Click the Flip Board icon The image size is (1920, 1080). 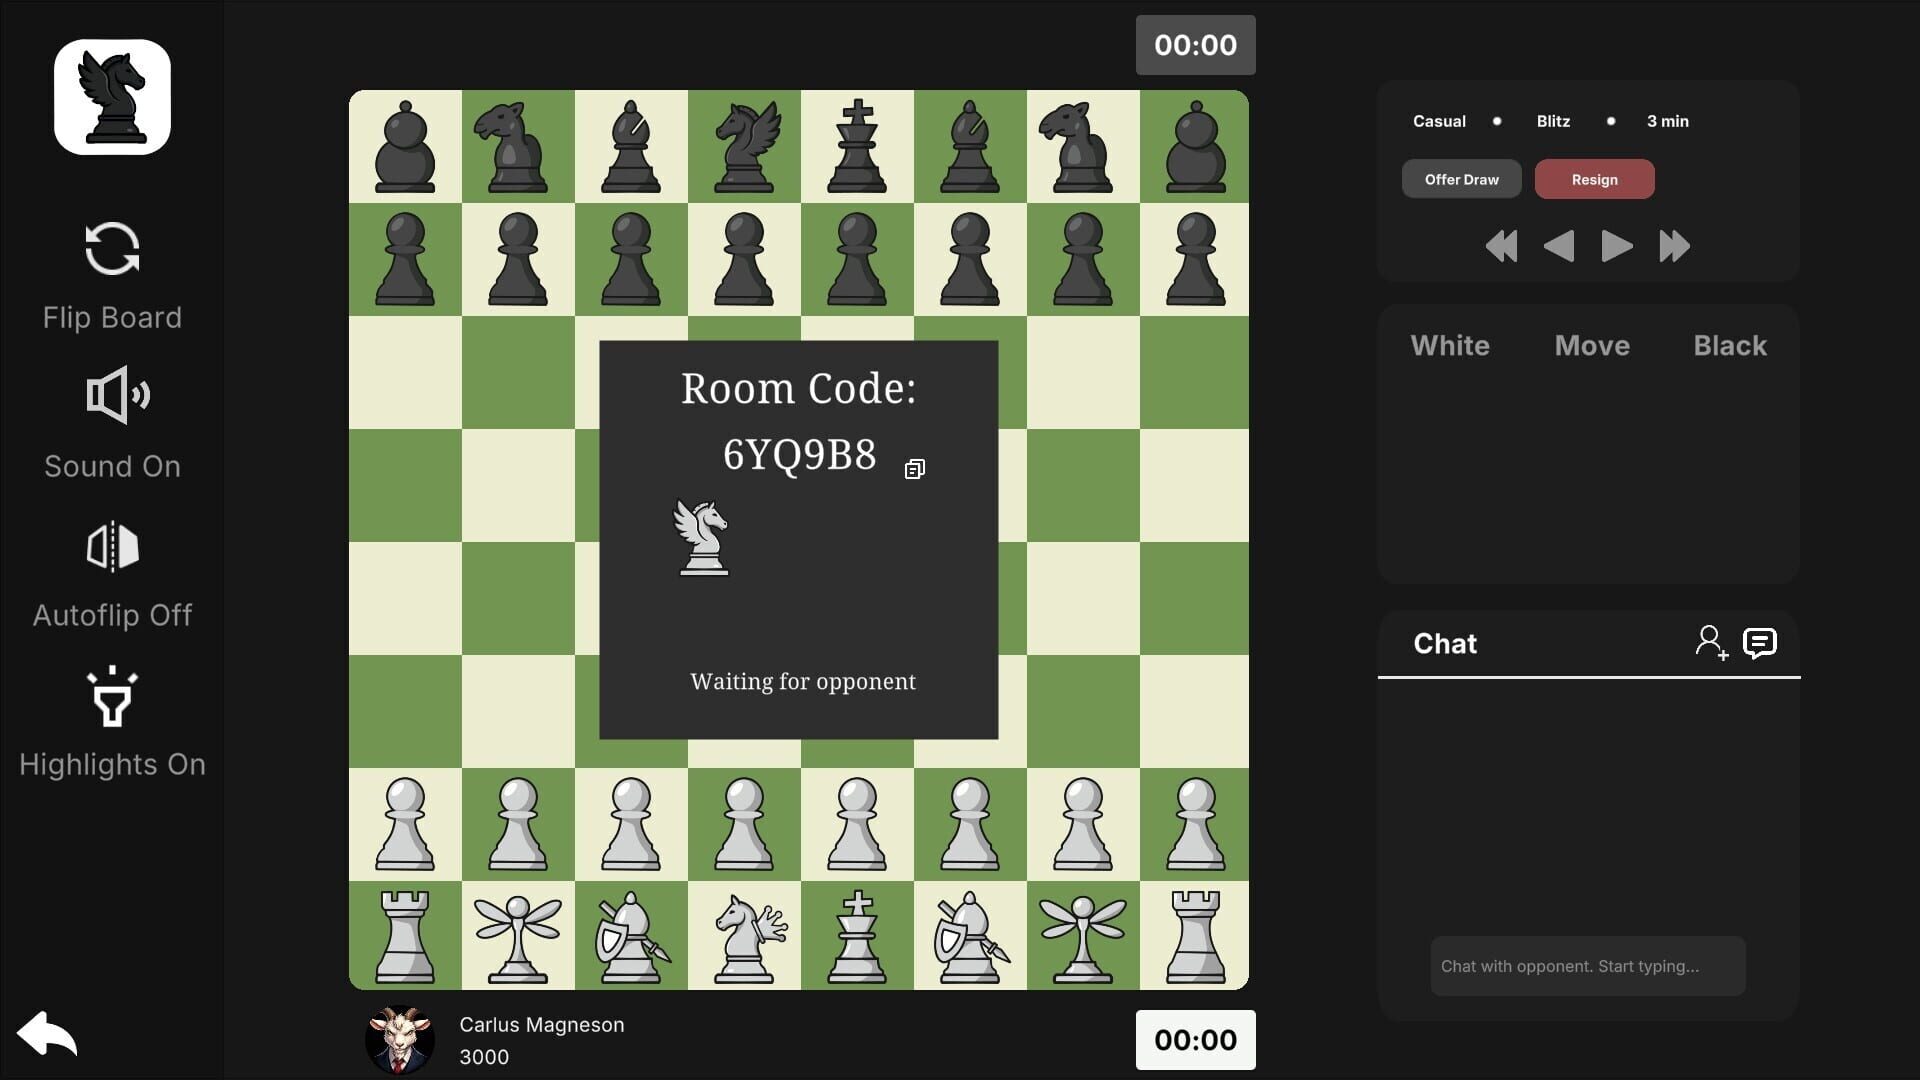point(112,249)
